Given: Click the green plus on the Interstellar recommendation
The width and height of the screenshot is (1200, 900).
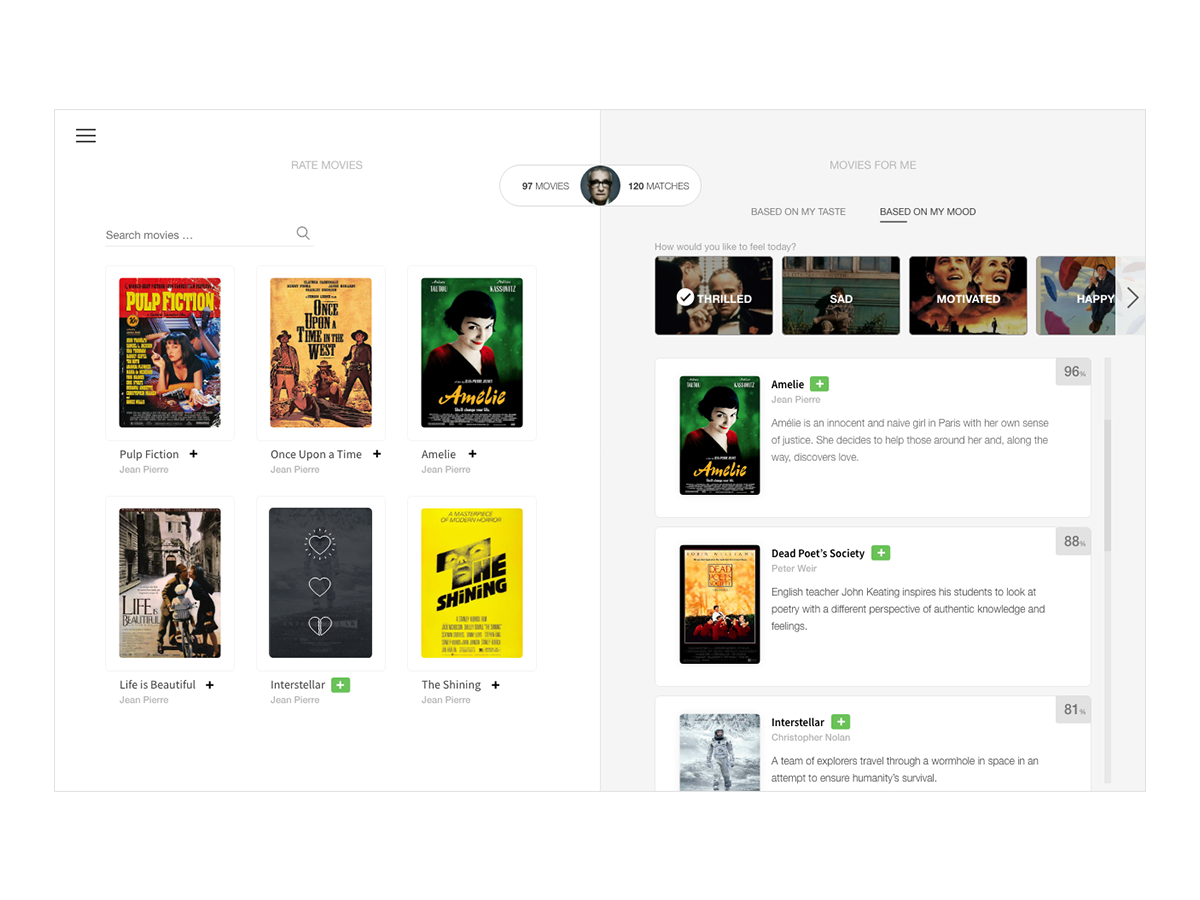Looking at the screenshot, I should 840,722.
